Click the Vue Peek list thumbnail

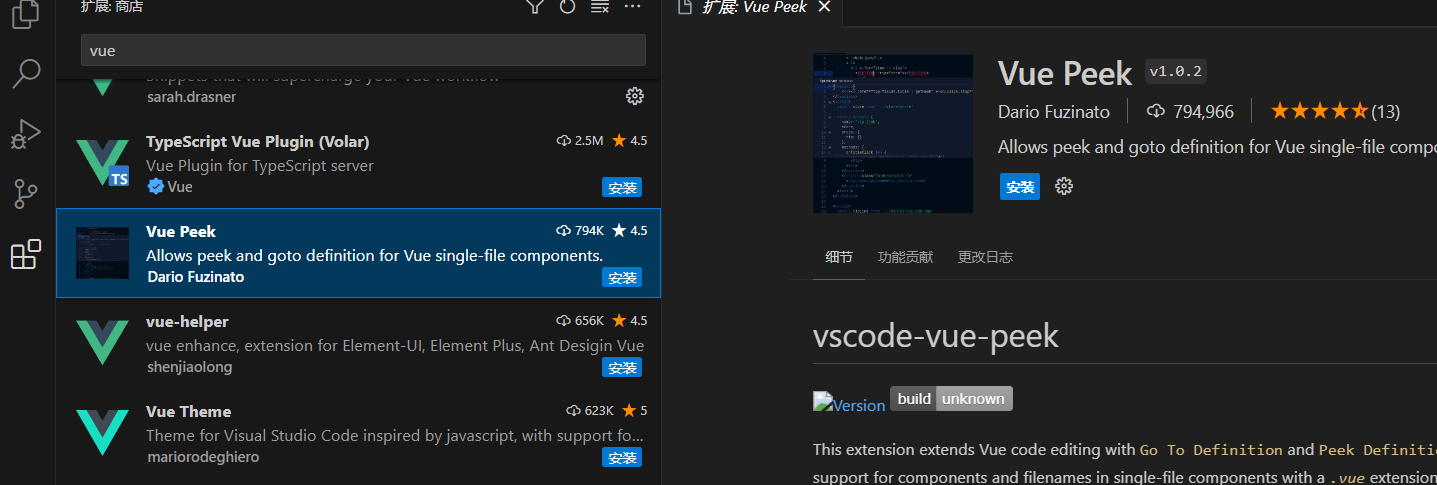pyautogui.click(x=103, y=253)
